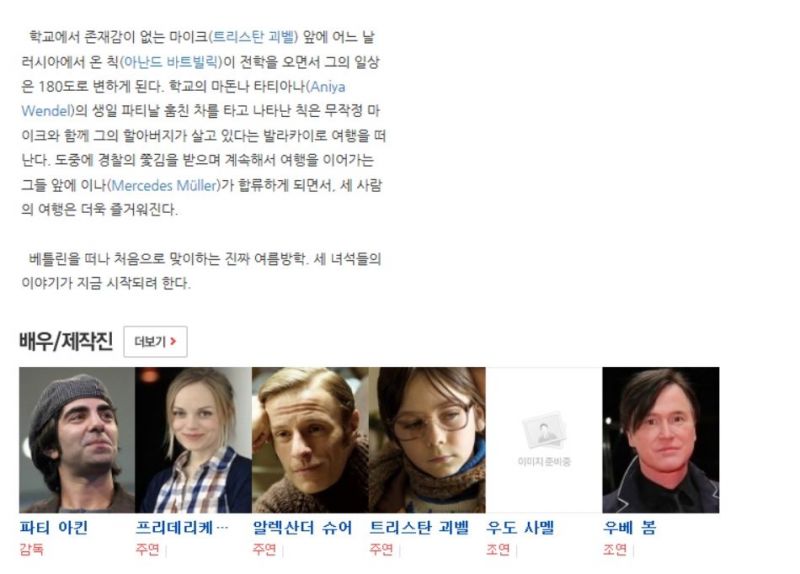
Task: Open the blonde actress 프리데리케 photo
Action: pyautogui.click(x=193, y=440)
